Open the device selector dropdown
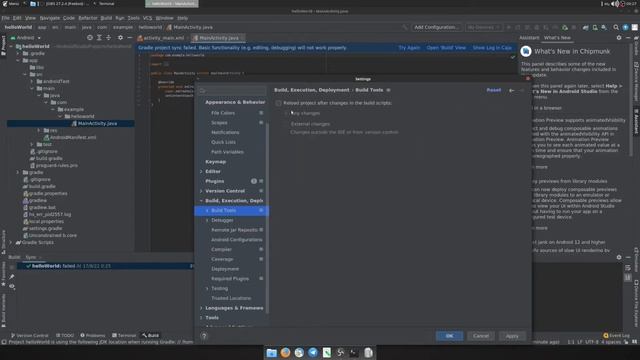The height and width of the screenshot is (360, 640). pos(484,27)
